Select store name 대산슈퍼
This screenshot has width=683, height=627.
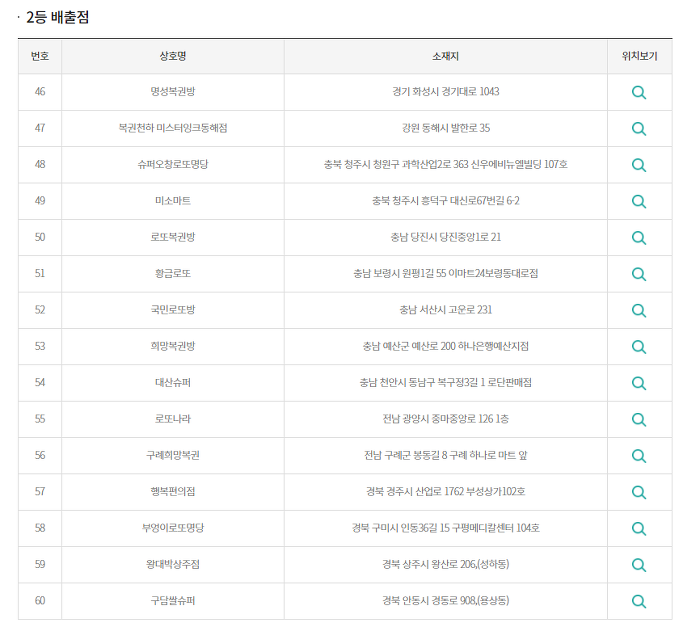(173, 383)
